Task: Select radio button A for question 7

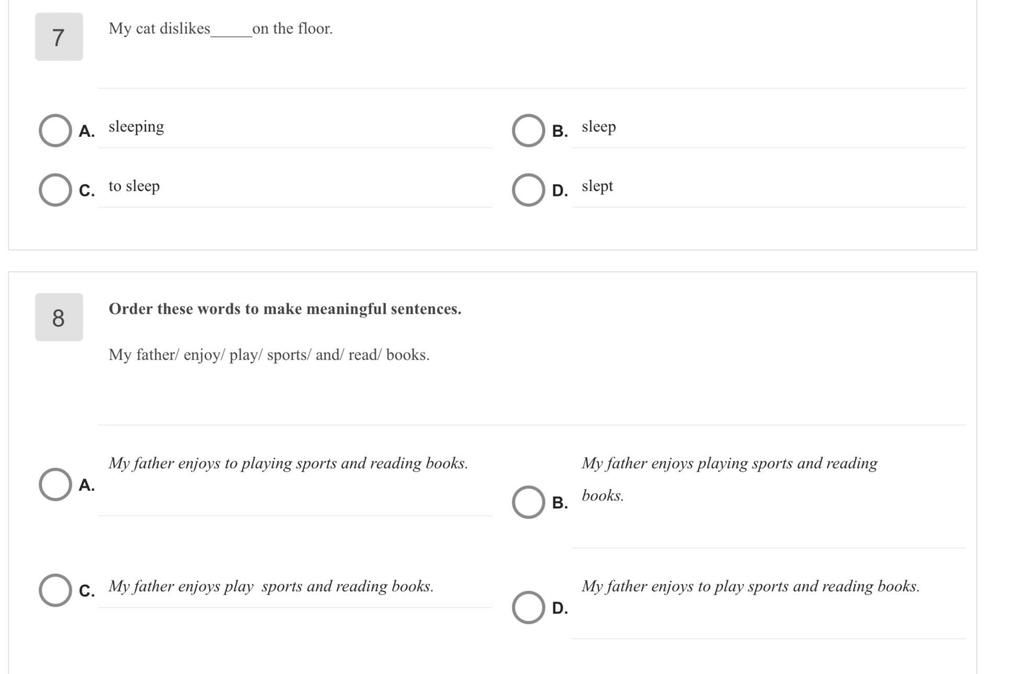Action: (x=55, y=131)
